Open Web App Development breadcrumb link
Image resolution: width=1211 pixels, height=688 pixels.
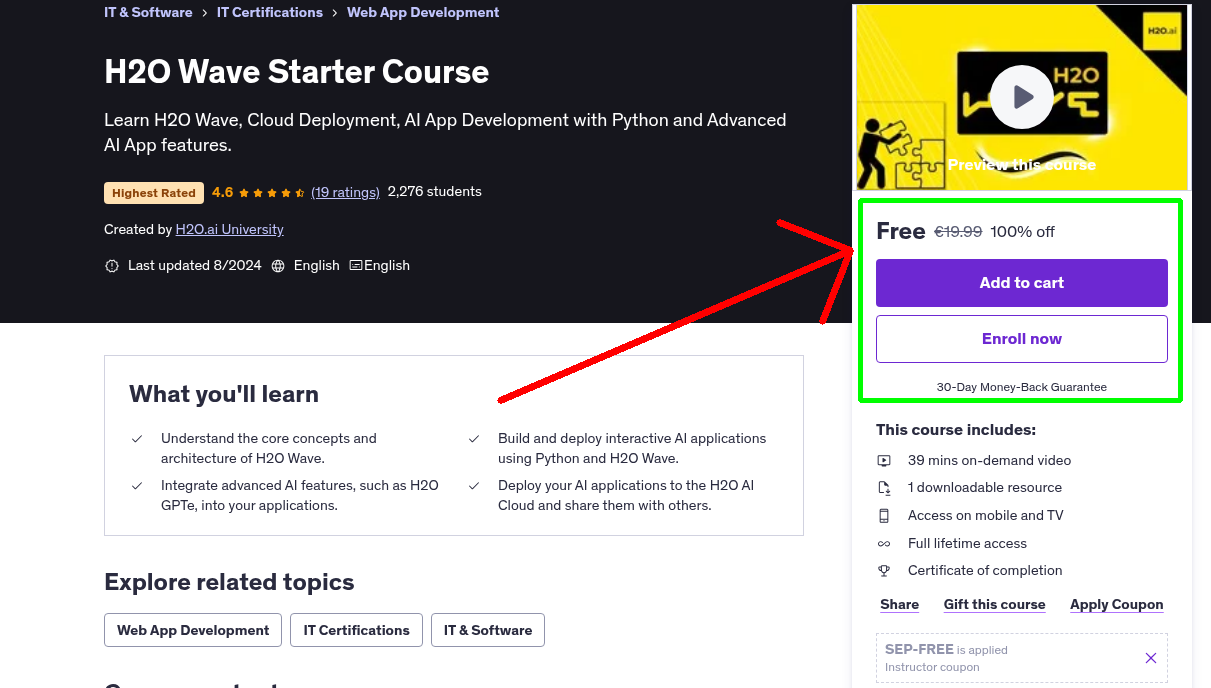tap(423, 12)
